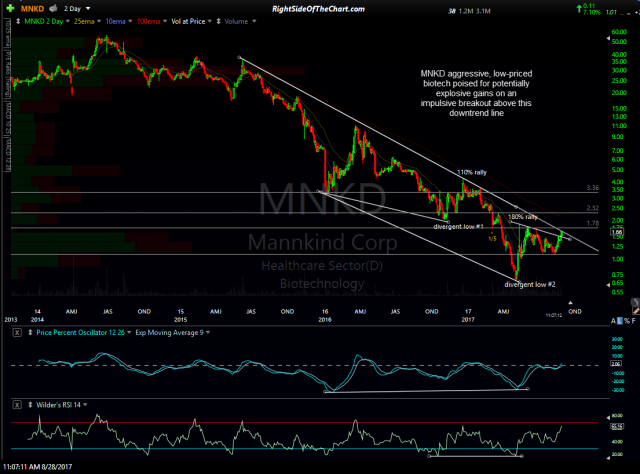This screenshot has width=640, height=474.
Task: Click scale arrow near RSI 20.00 level
Action: [x=608, y=458]
